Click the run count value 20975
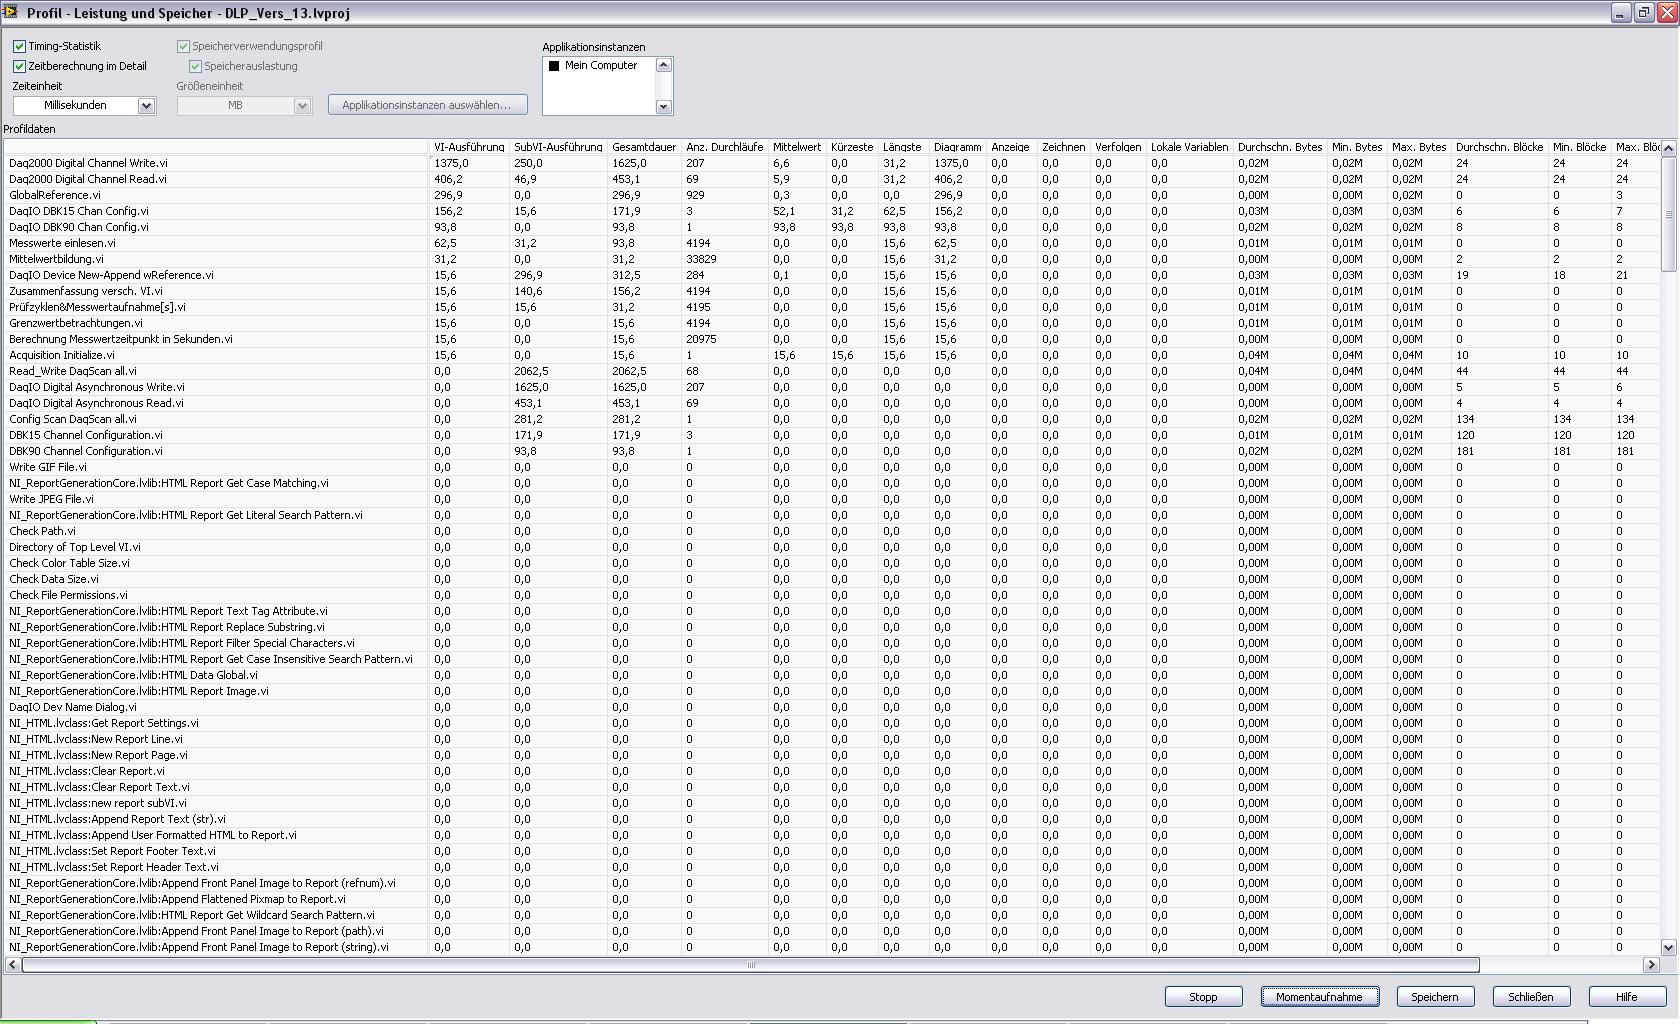 [x=701, y=339]
